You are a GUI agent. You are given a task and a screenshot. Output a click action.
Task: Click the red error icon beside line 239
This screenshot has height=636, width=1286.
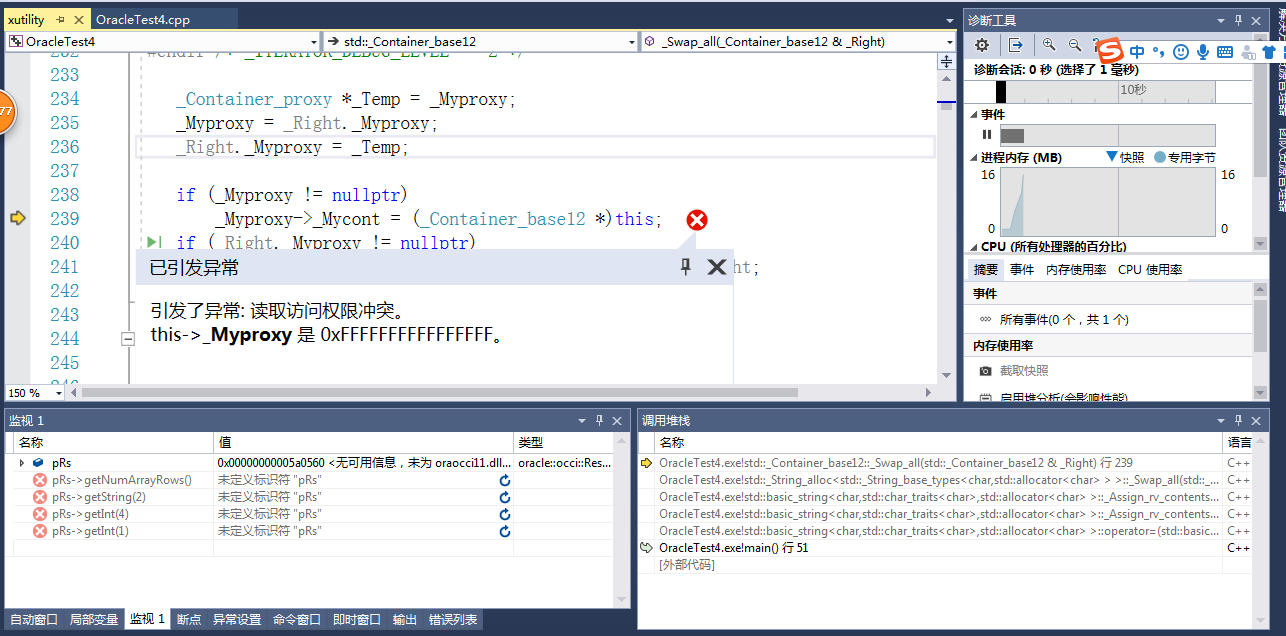click(x=697, y=220)
